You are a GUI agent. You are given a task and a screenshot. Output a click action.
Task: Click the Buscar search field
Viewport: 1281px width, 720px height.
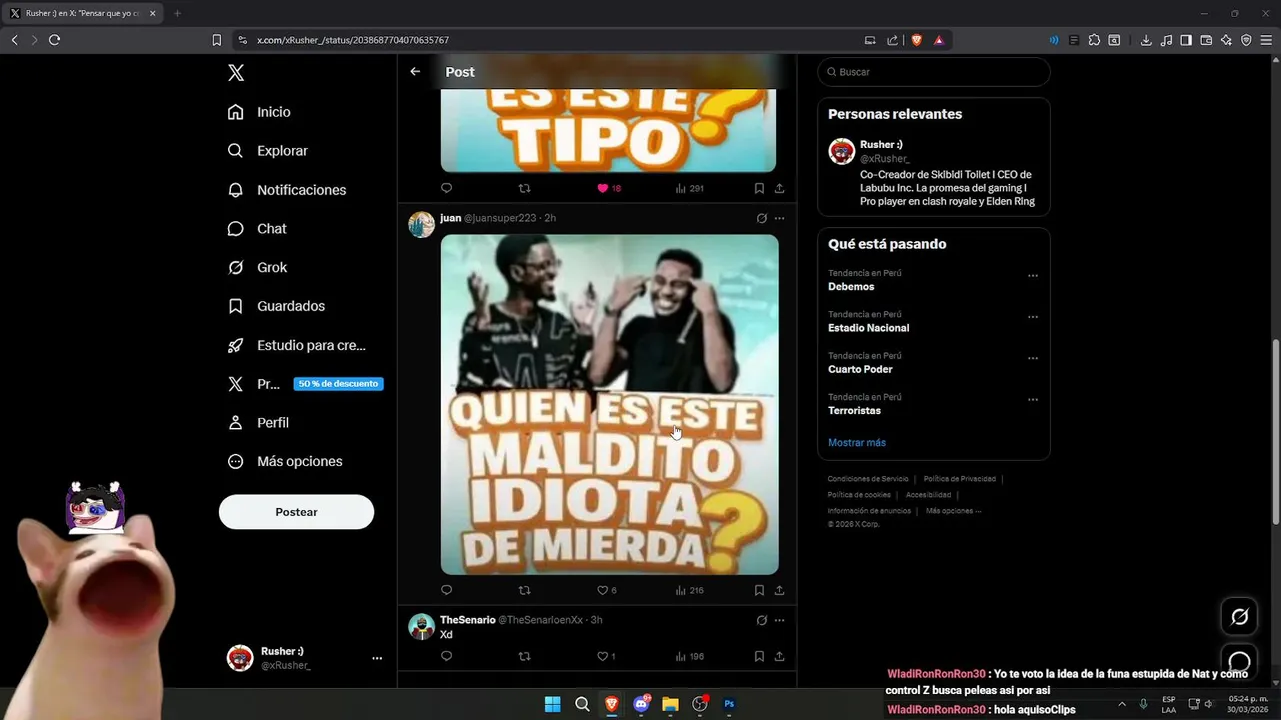click(x=934, y=72)
